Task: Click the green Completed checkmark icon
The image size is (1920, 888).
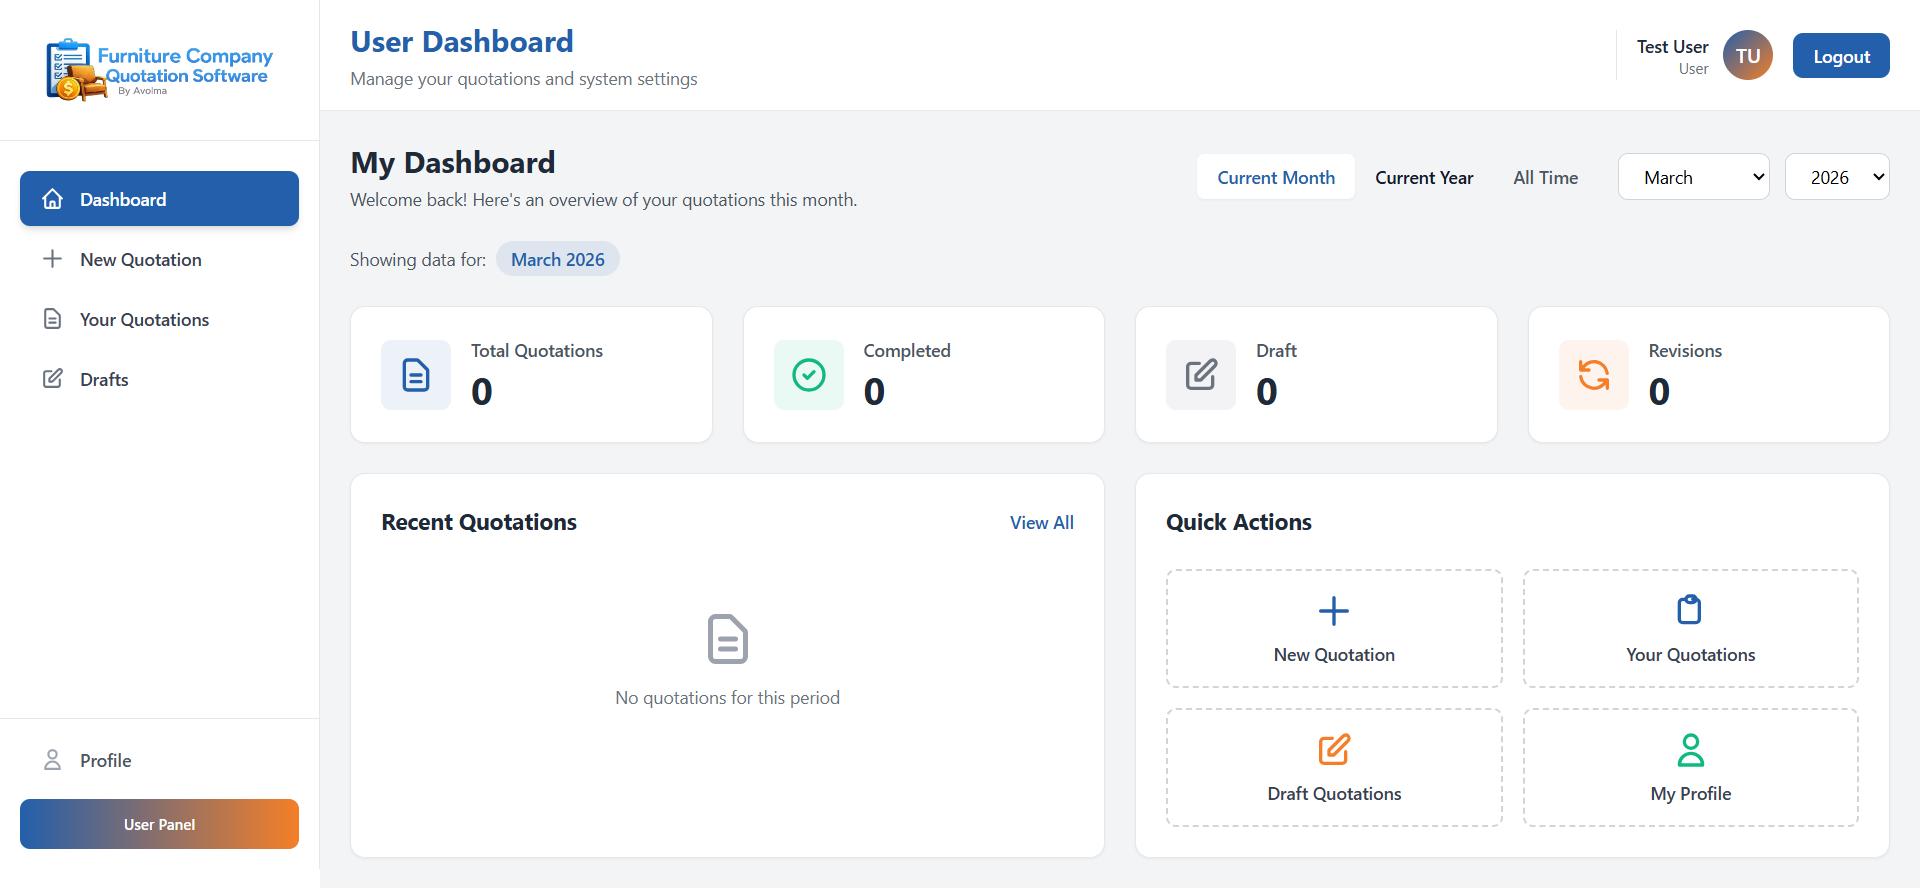Action: (808, 375)
